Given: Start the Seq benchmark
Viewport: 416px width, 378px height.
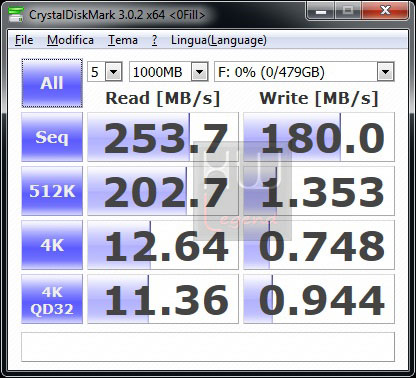Looking at the screenshot, I should point(52,137).
